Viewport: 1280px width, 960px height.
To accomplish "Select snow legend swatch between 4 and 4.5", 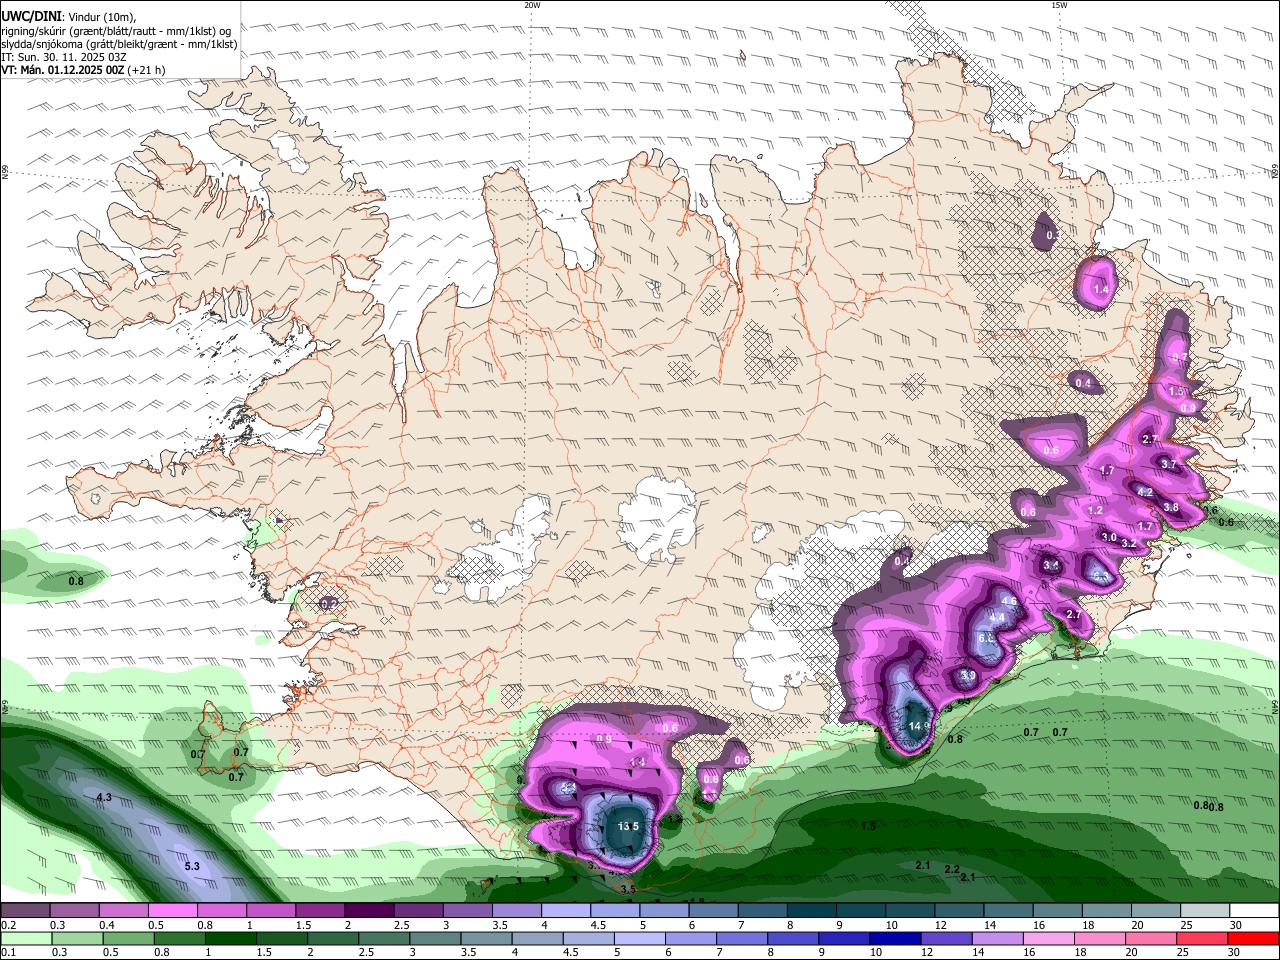I will click(566, 911).
